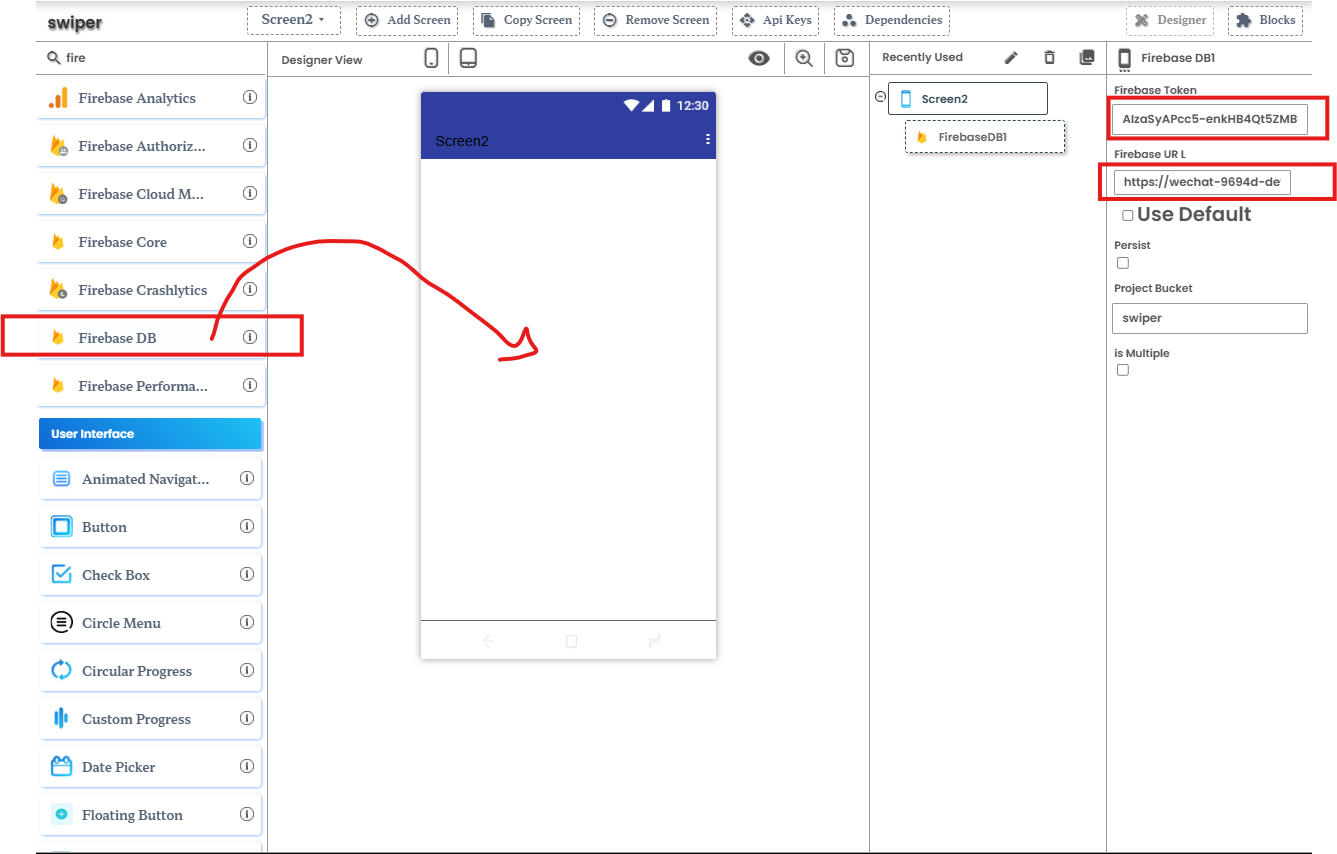Click the Firebase Token input field
This screenshot has height=854, width=1337.
[1210, 119]
